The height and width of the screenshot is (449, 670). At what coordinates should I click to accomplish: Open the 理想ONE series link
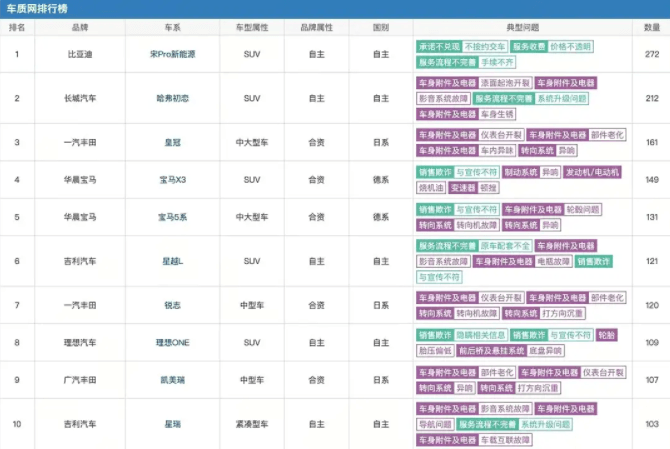(x=173, y=343)
